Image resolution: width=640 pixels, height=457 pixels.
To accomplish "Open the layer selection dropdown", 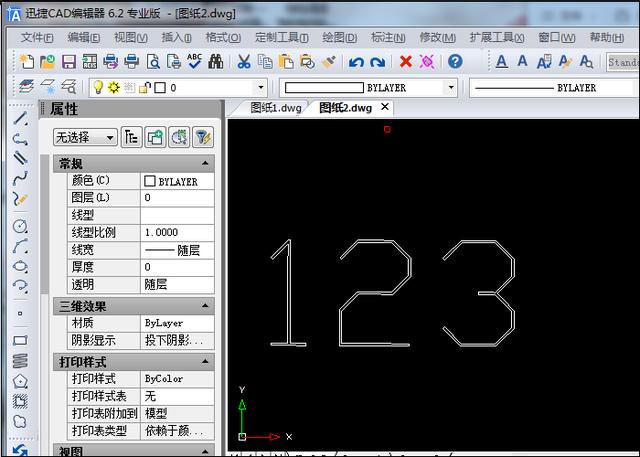I will coord(260,87).
